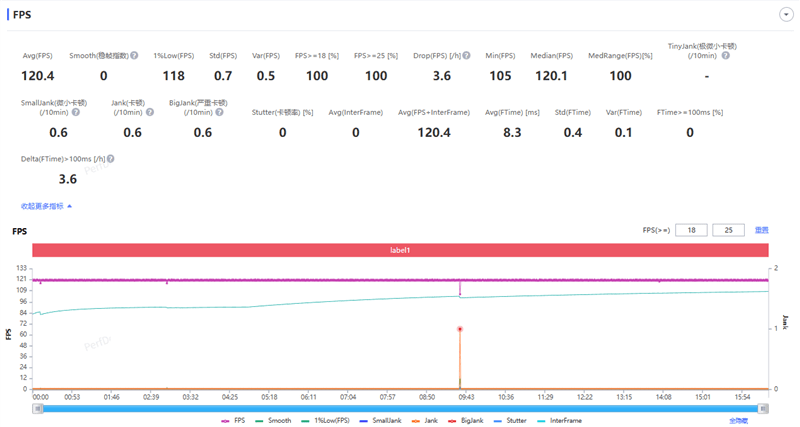Screen dimensions: 800x427
Task: Click the blue timeline range slider
Action: coord(400,408)
